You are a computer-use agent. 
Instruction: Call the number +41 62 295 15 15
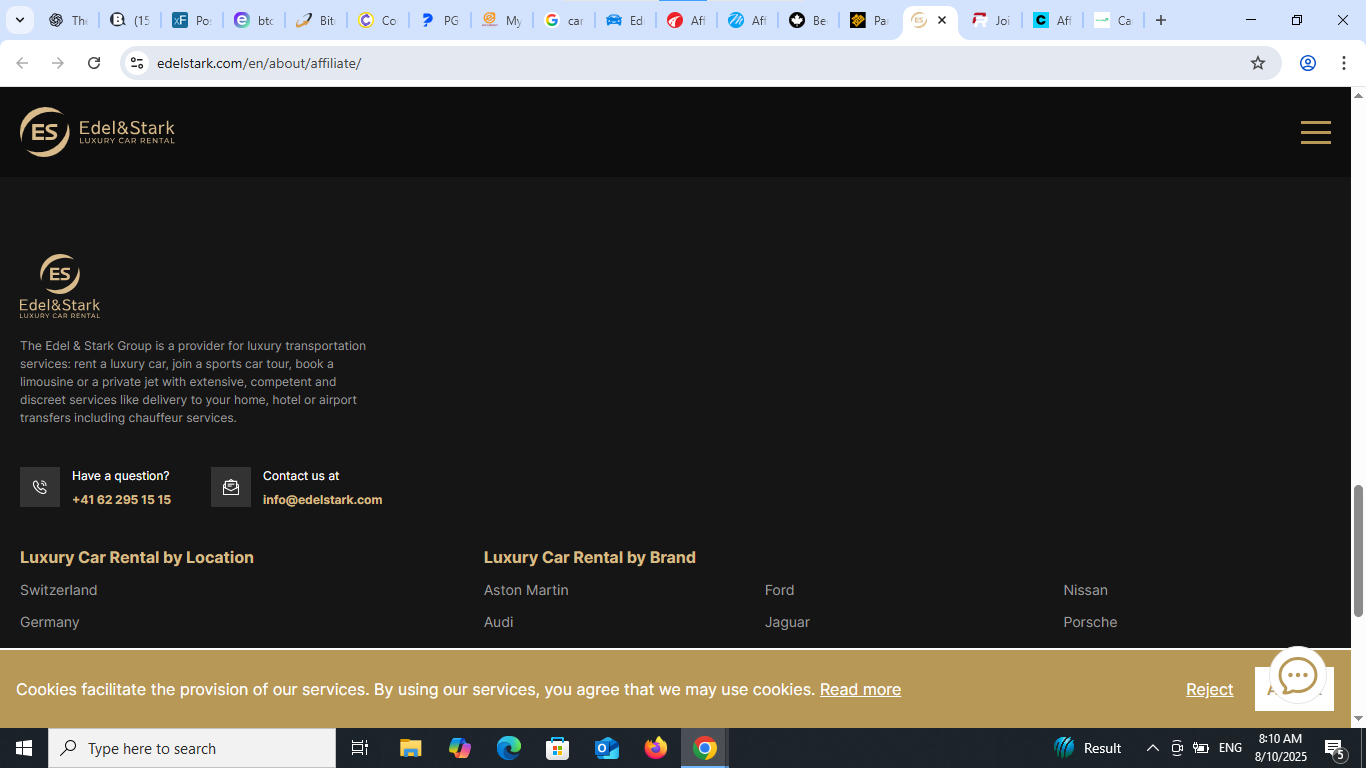pyautogui.click(x=121, y=500)
